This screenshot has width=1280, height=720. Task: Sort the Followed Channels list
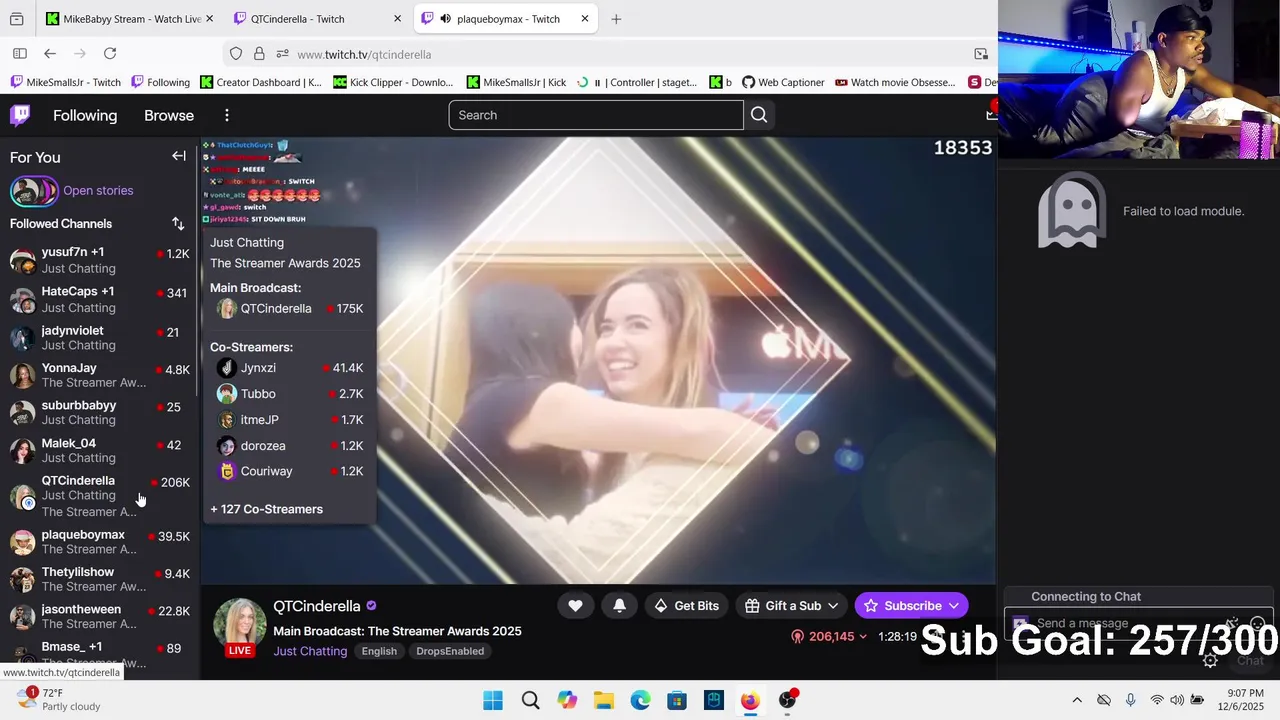(x=178, y=224)
